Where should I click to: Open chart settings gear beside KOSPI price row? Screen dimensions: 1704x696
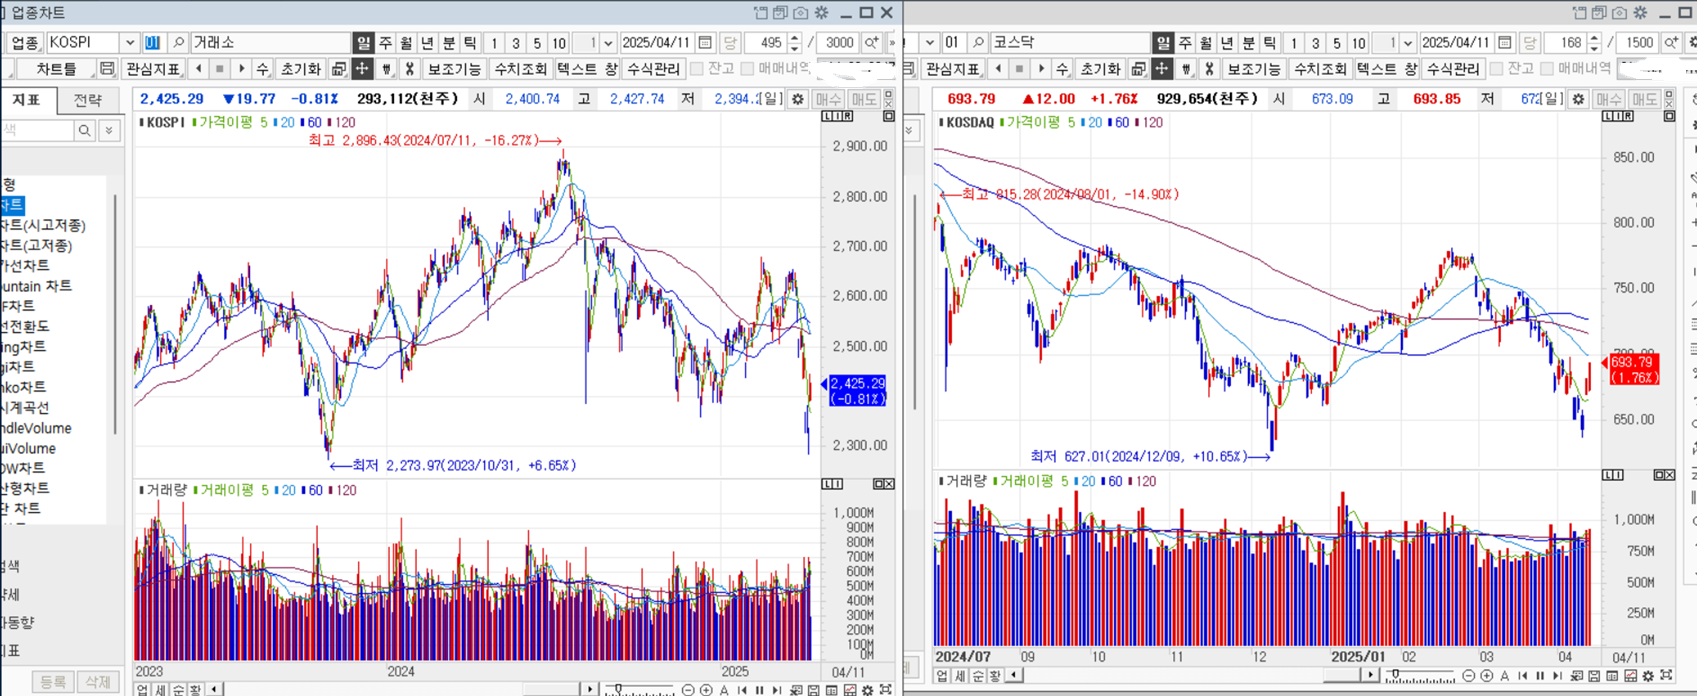click(797, 99)
